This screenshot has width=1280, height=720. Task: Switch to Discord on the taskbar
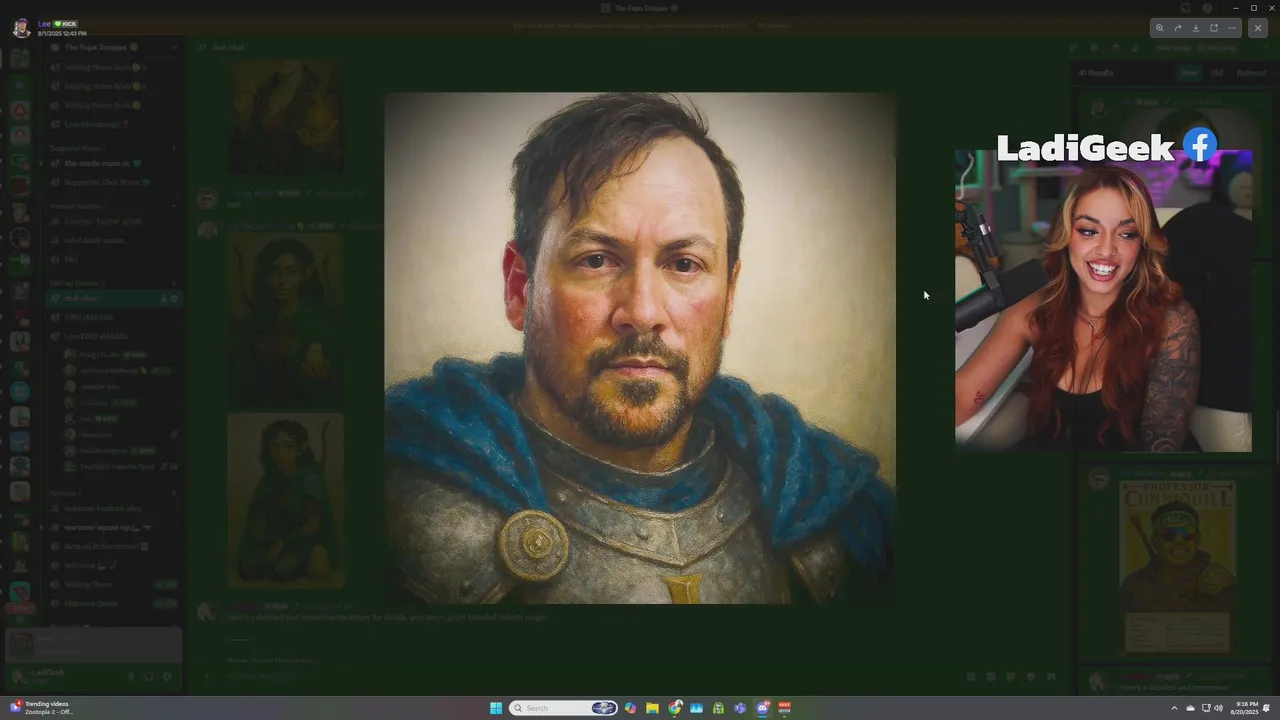click(x=763, y=708)
